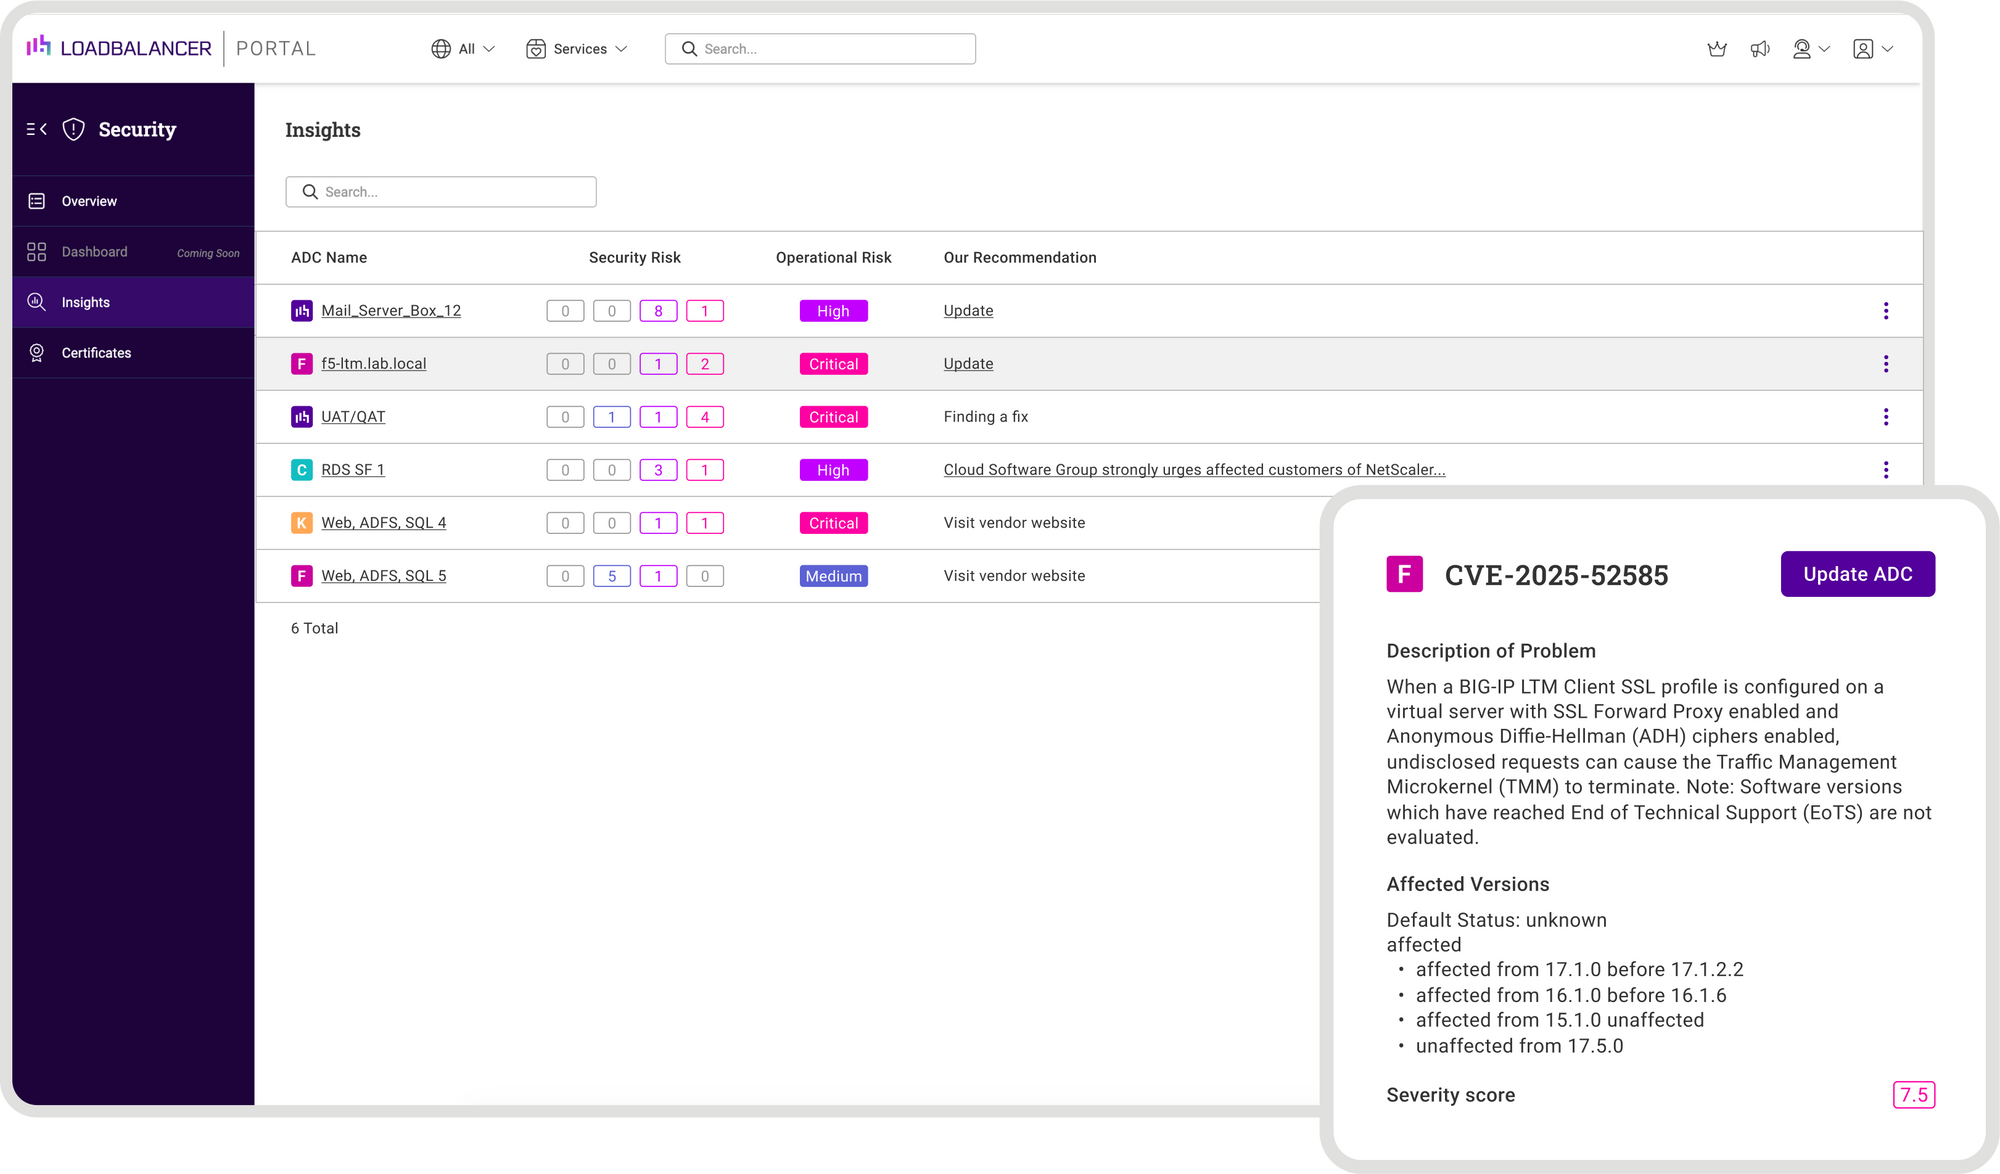Click the Security shield icon
This screenshot has height=1174, width=2000.
pos(74,129)
